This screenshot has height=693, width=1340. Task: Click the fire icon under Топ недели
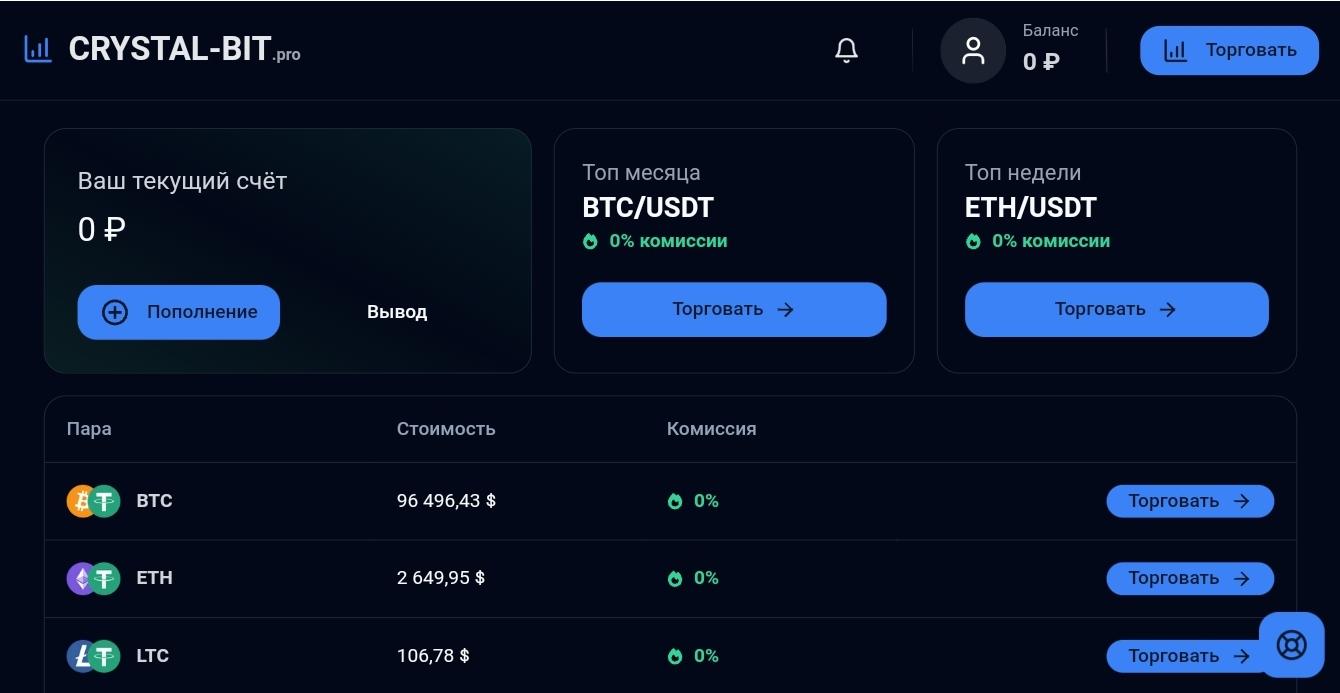pyautogui.click(x=973, y=241)
